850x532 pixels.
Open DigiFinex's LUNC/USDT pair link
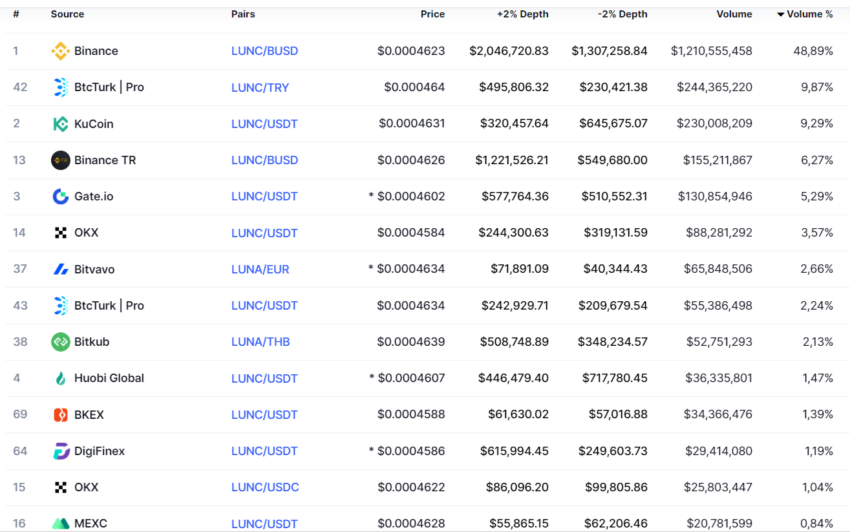point(265,451)
